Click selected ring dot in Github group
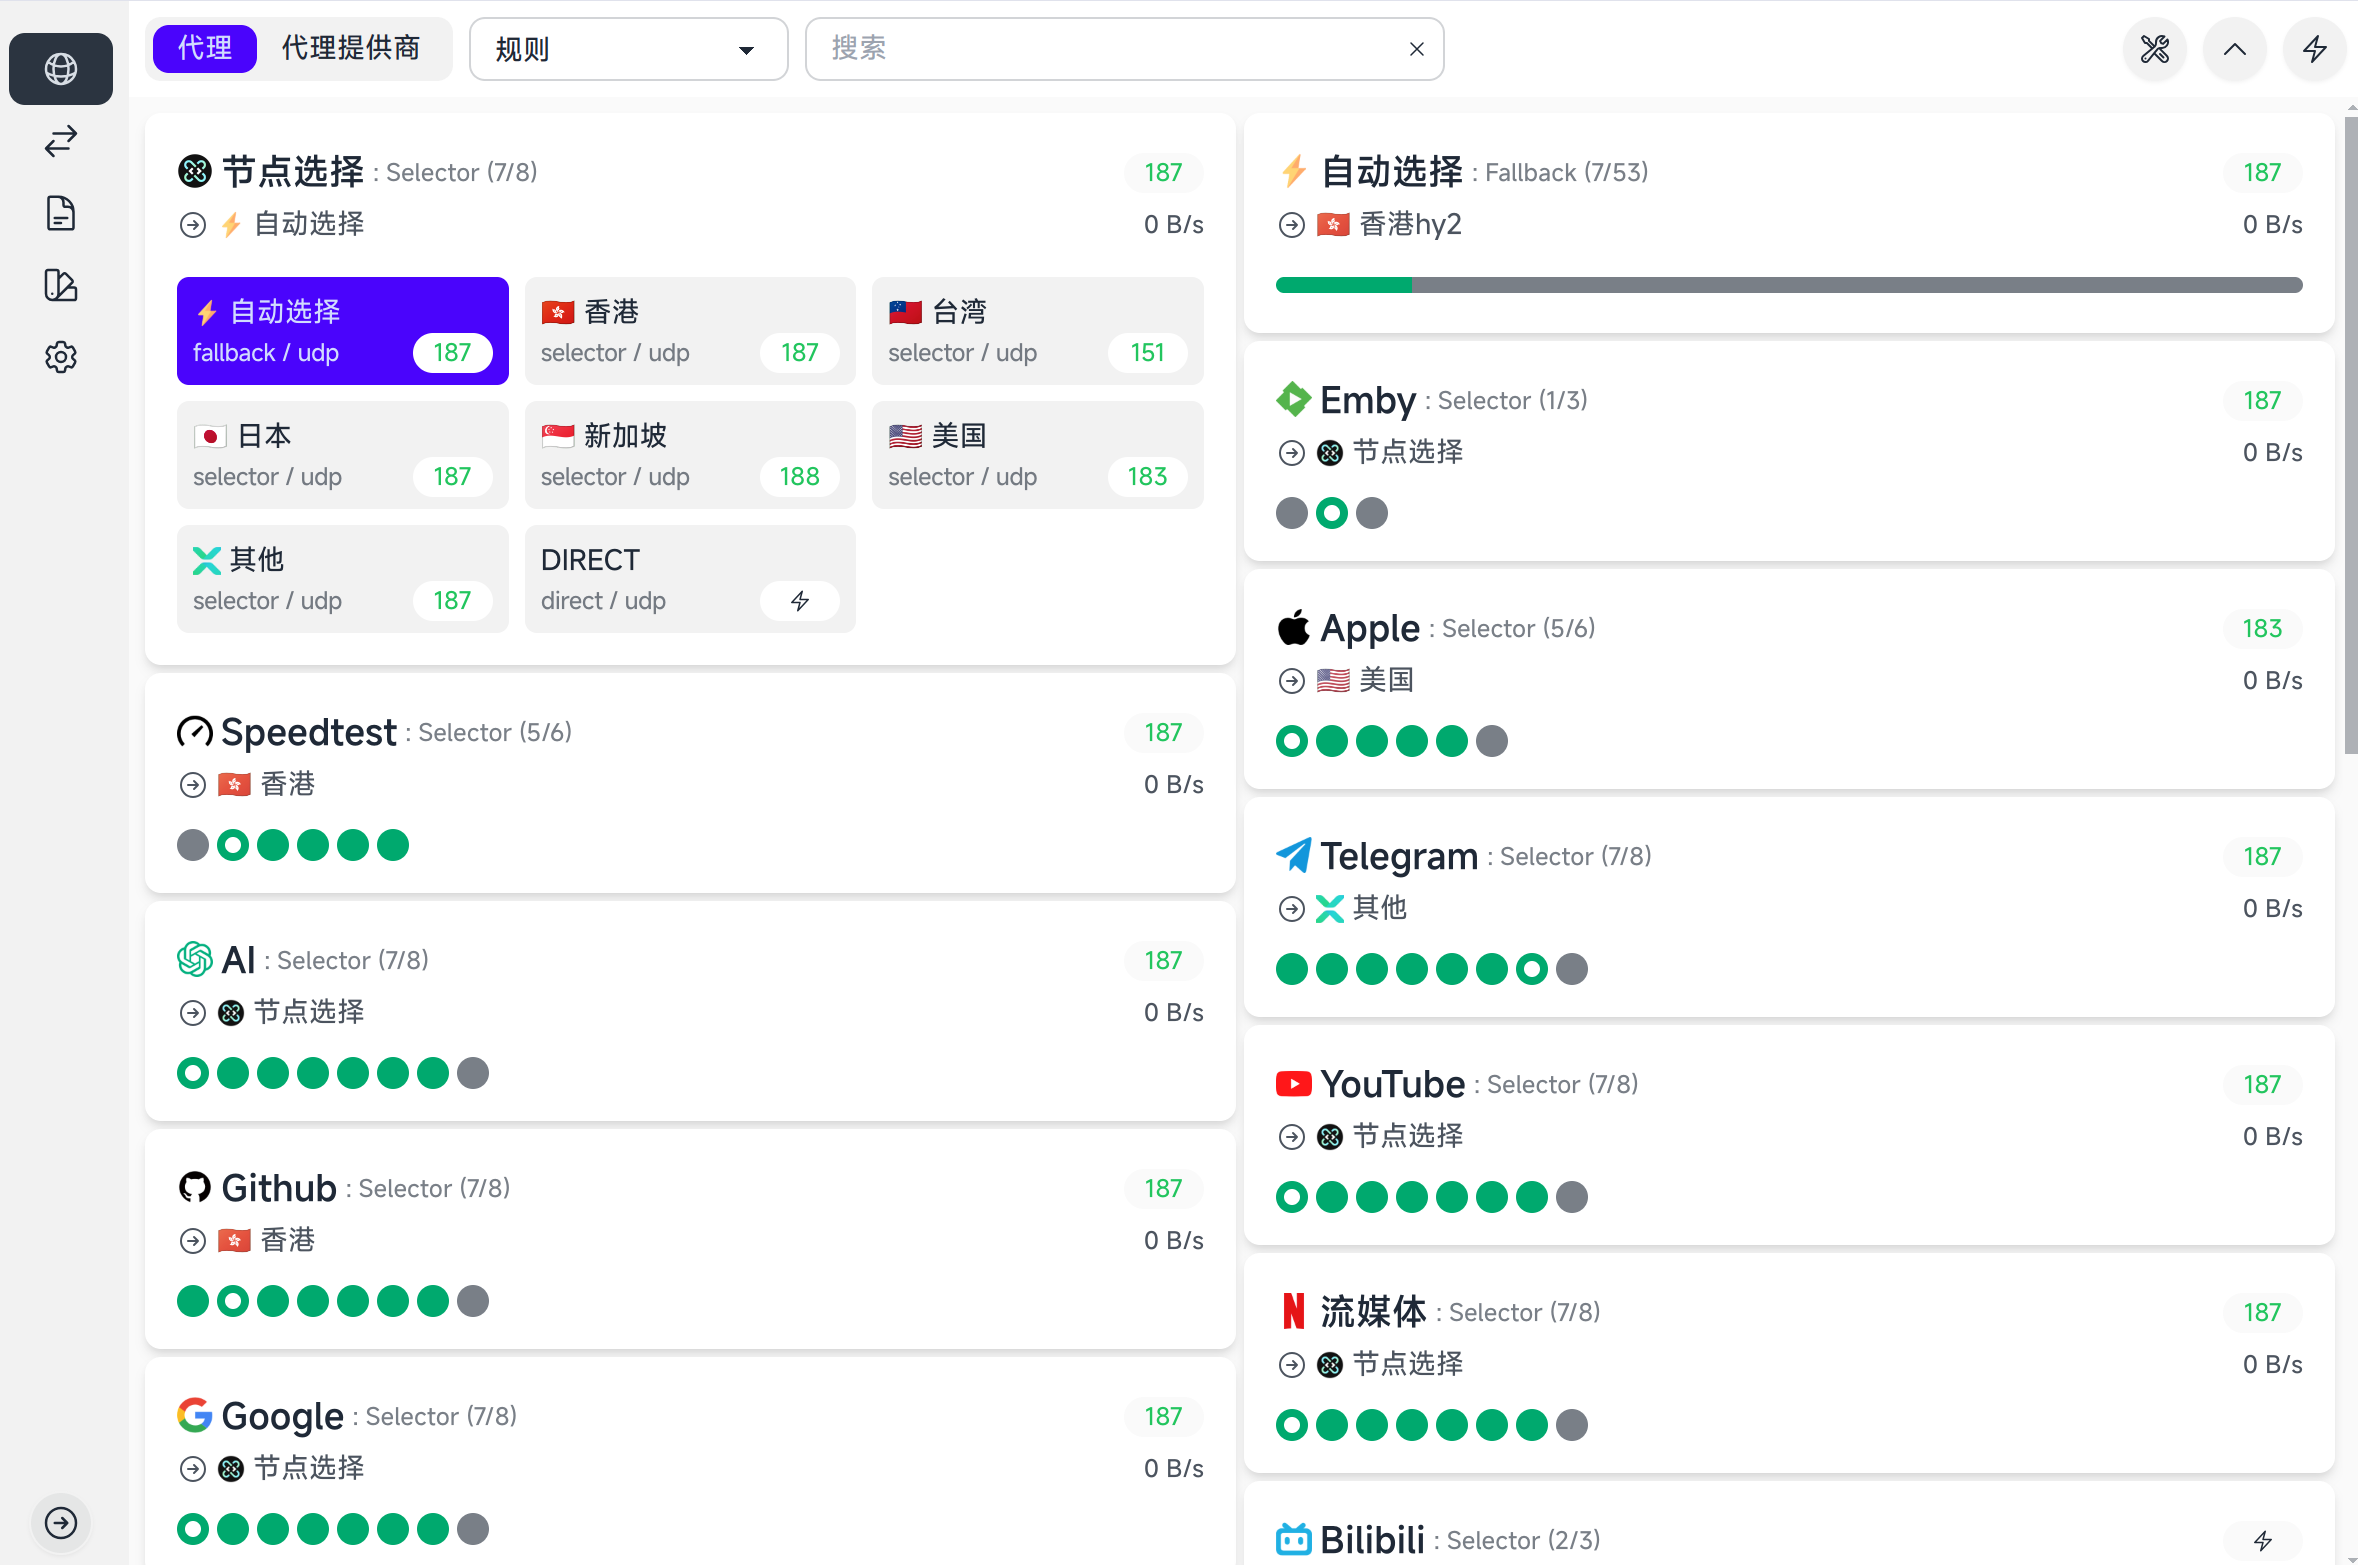This screenshot has width=2358, height=1565. click(x=233, y=1301)
